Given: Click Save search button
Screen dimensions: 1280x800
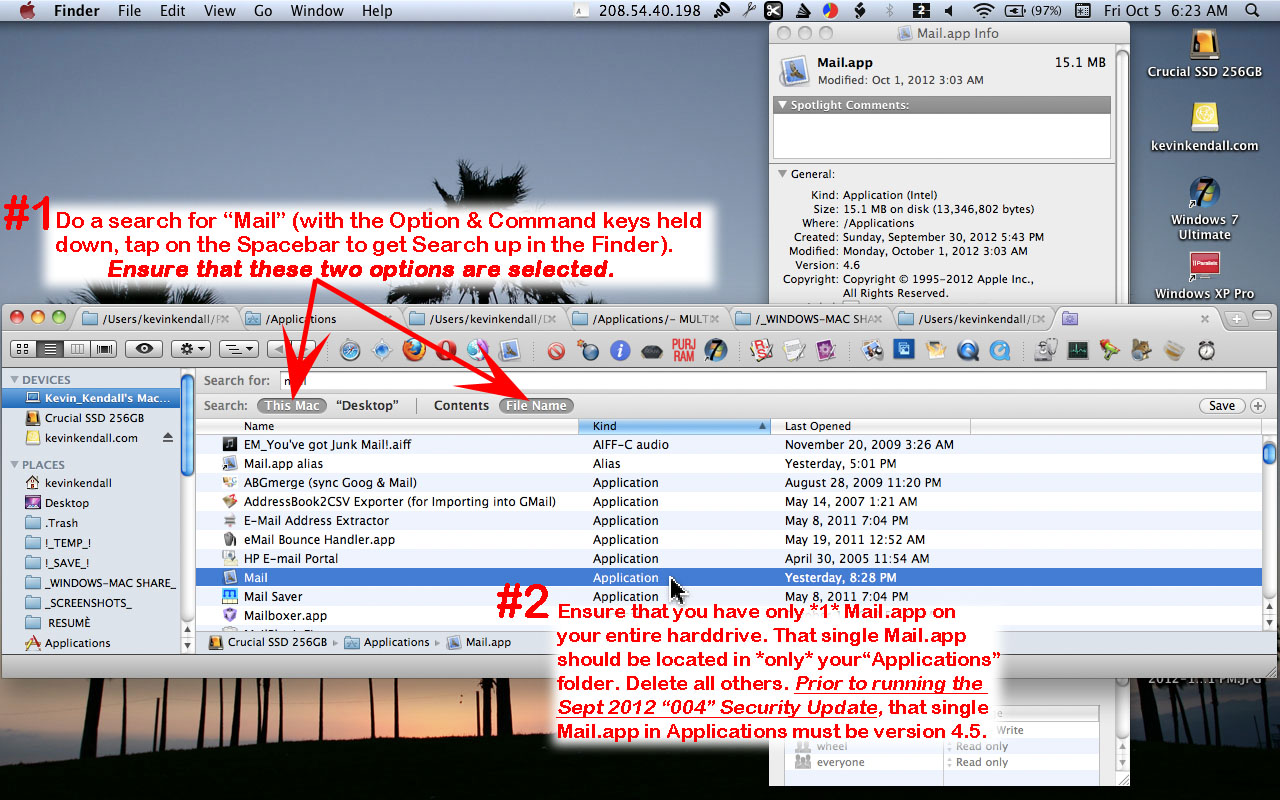Looking at the screenshot, I should [1221, 406].
